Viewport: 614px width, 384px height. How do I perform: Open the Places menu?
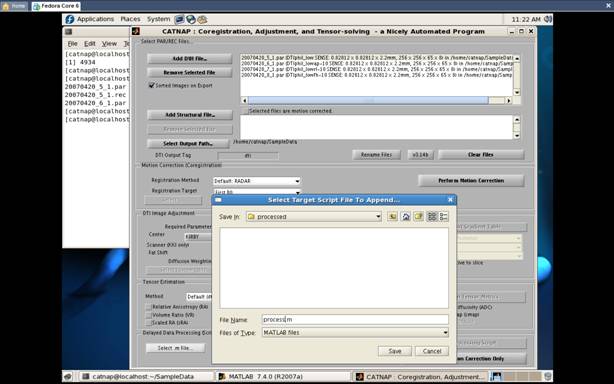(130, 19)
